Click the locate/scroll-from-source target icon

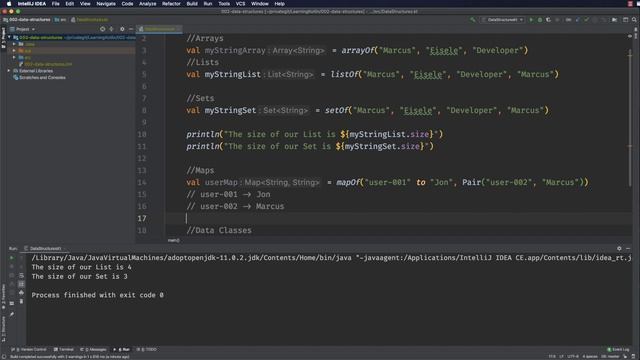point(102,29)
